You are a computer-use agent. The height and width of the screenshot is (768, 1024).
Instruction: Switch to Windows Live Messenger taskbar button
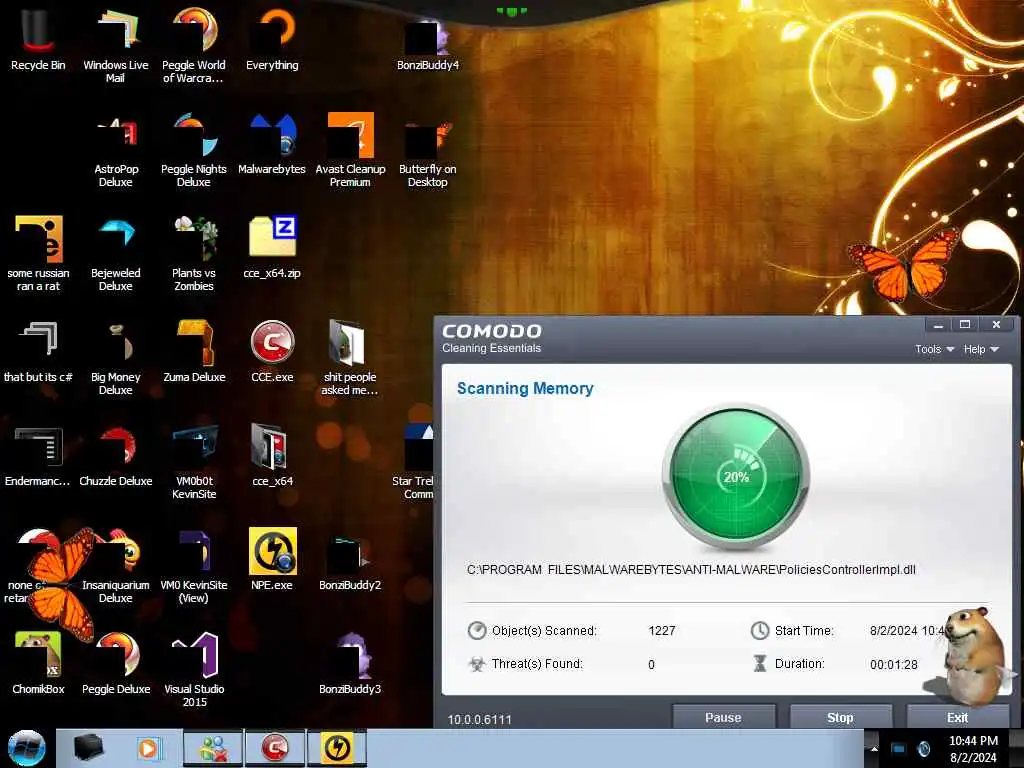213,748
